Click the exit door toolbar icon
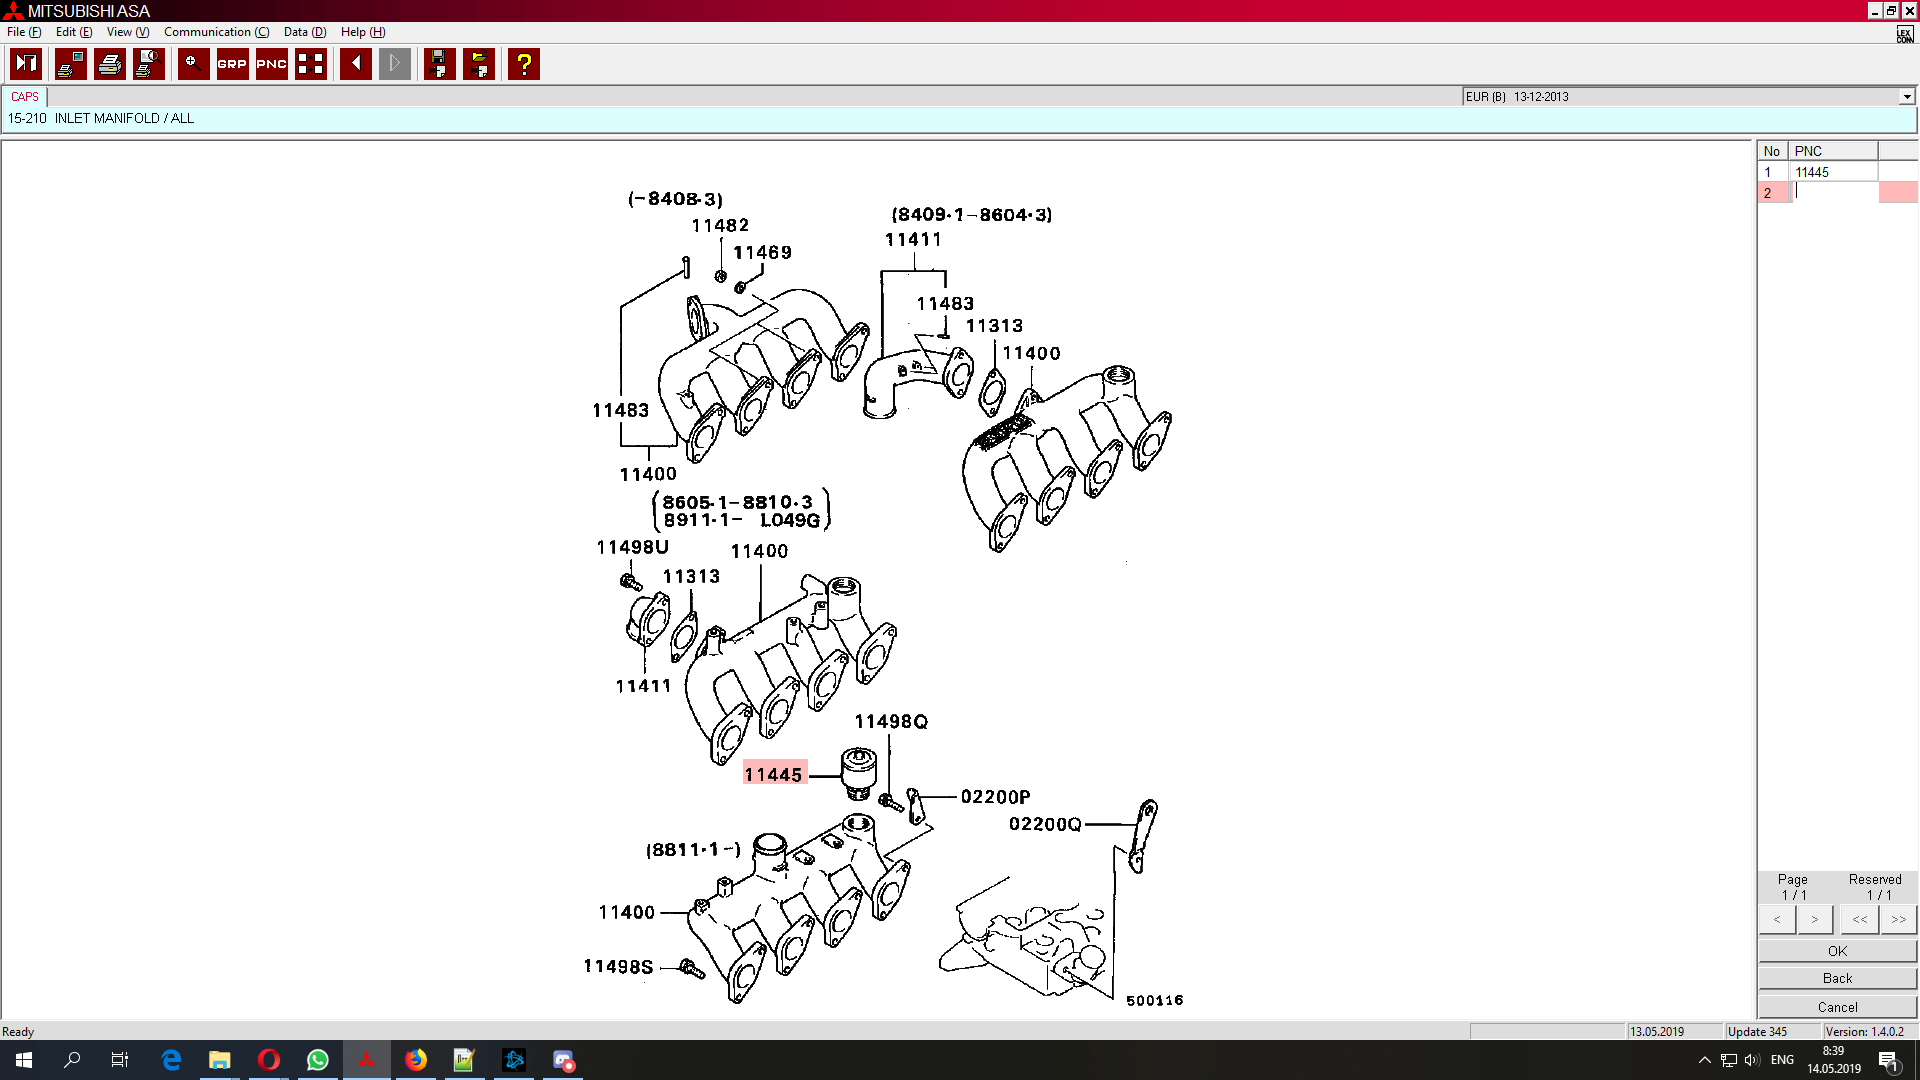Image resolution: width=1920 pixels, height=1080 pixels. [26, 64]
